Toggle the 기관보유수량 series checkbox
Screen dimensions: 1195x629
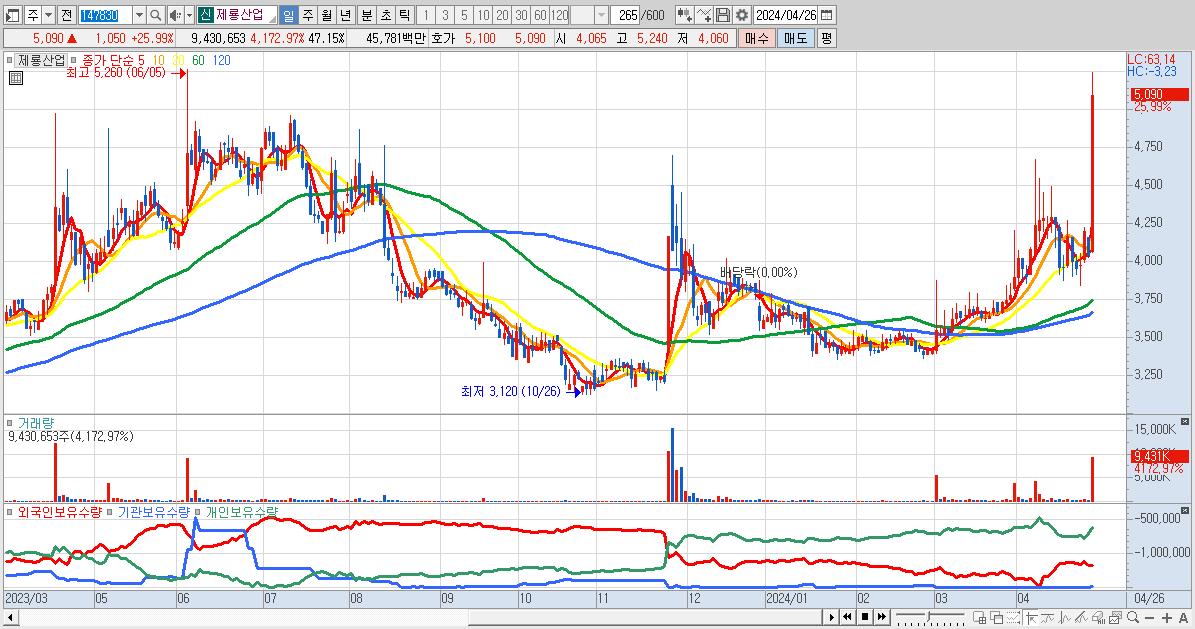(109, 512)
